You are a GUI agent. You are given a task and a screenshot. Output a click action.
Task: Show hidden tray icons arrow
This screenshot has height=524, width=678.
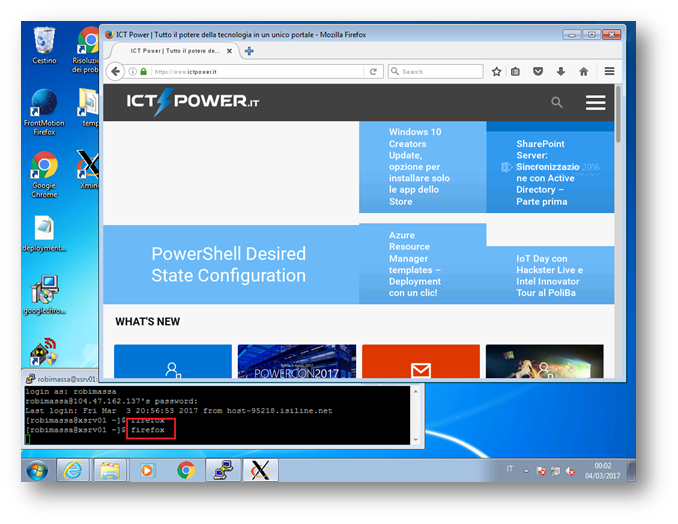[526, 471]
